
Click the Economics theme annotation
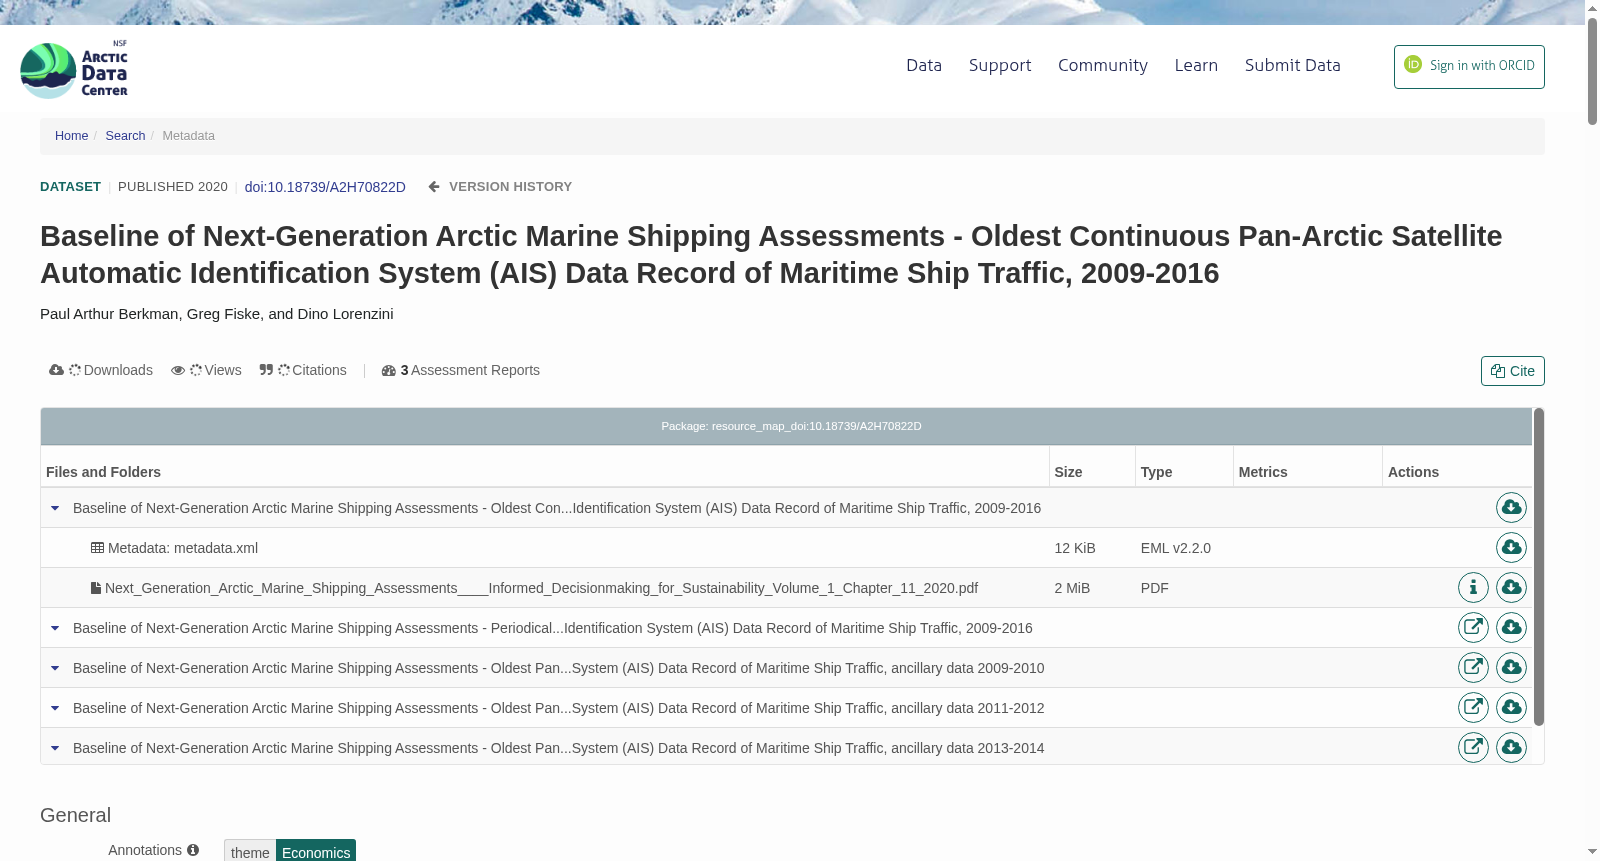tap(316, 851)
